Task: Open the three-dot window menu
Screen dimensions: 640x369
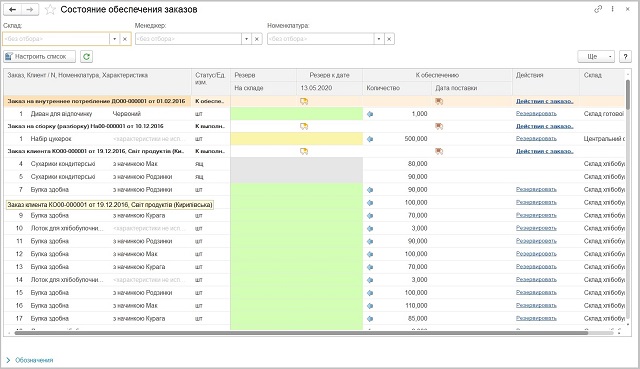Action: [612, 9]
